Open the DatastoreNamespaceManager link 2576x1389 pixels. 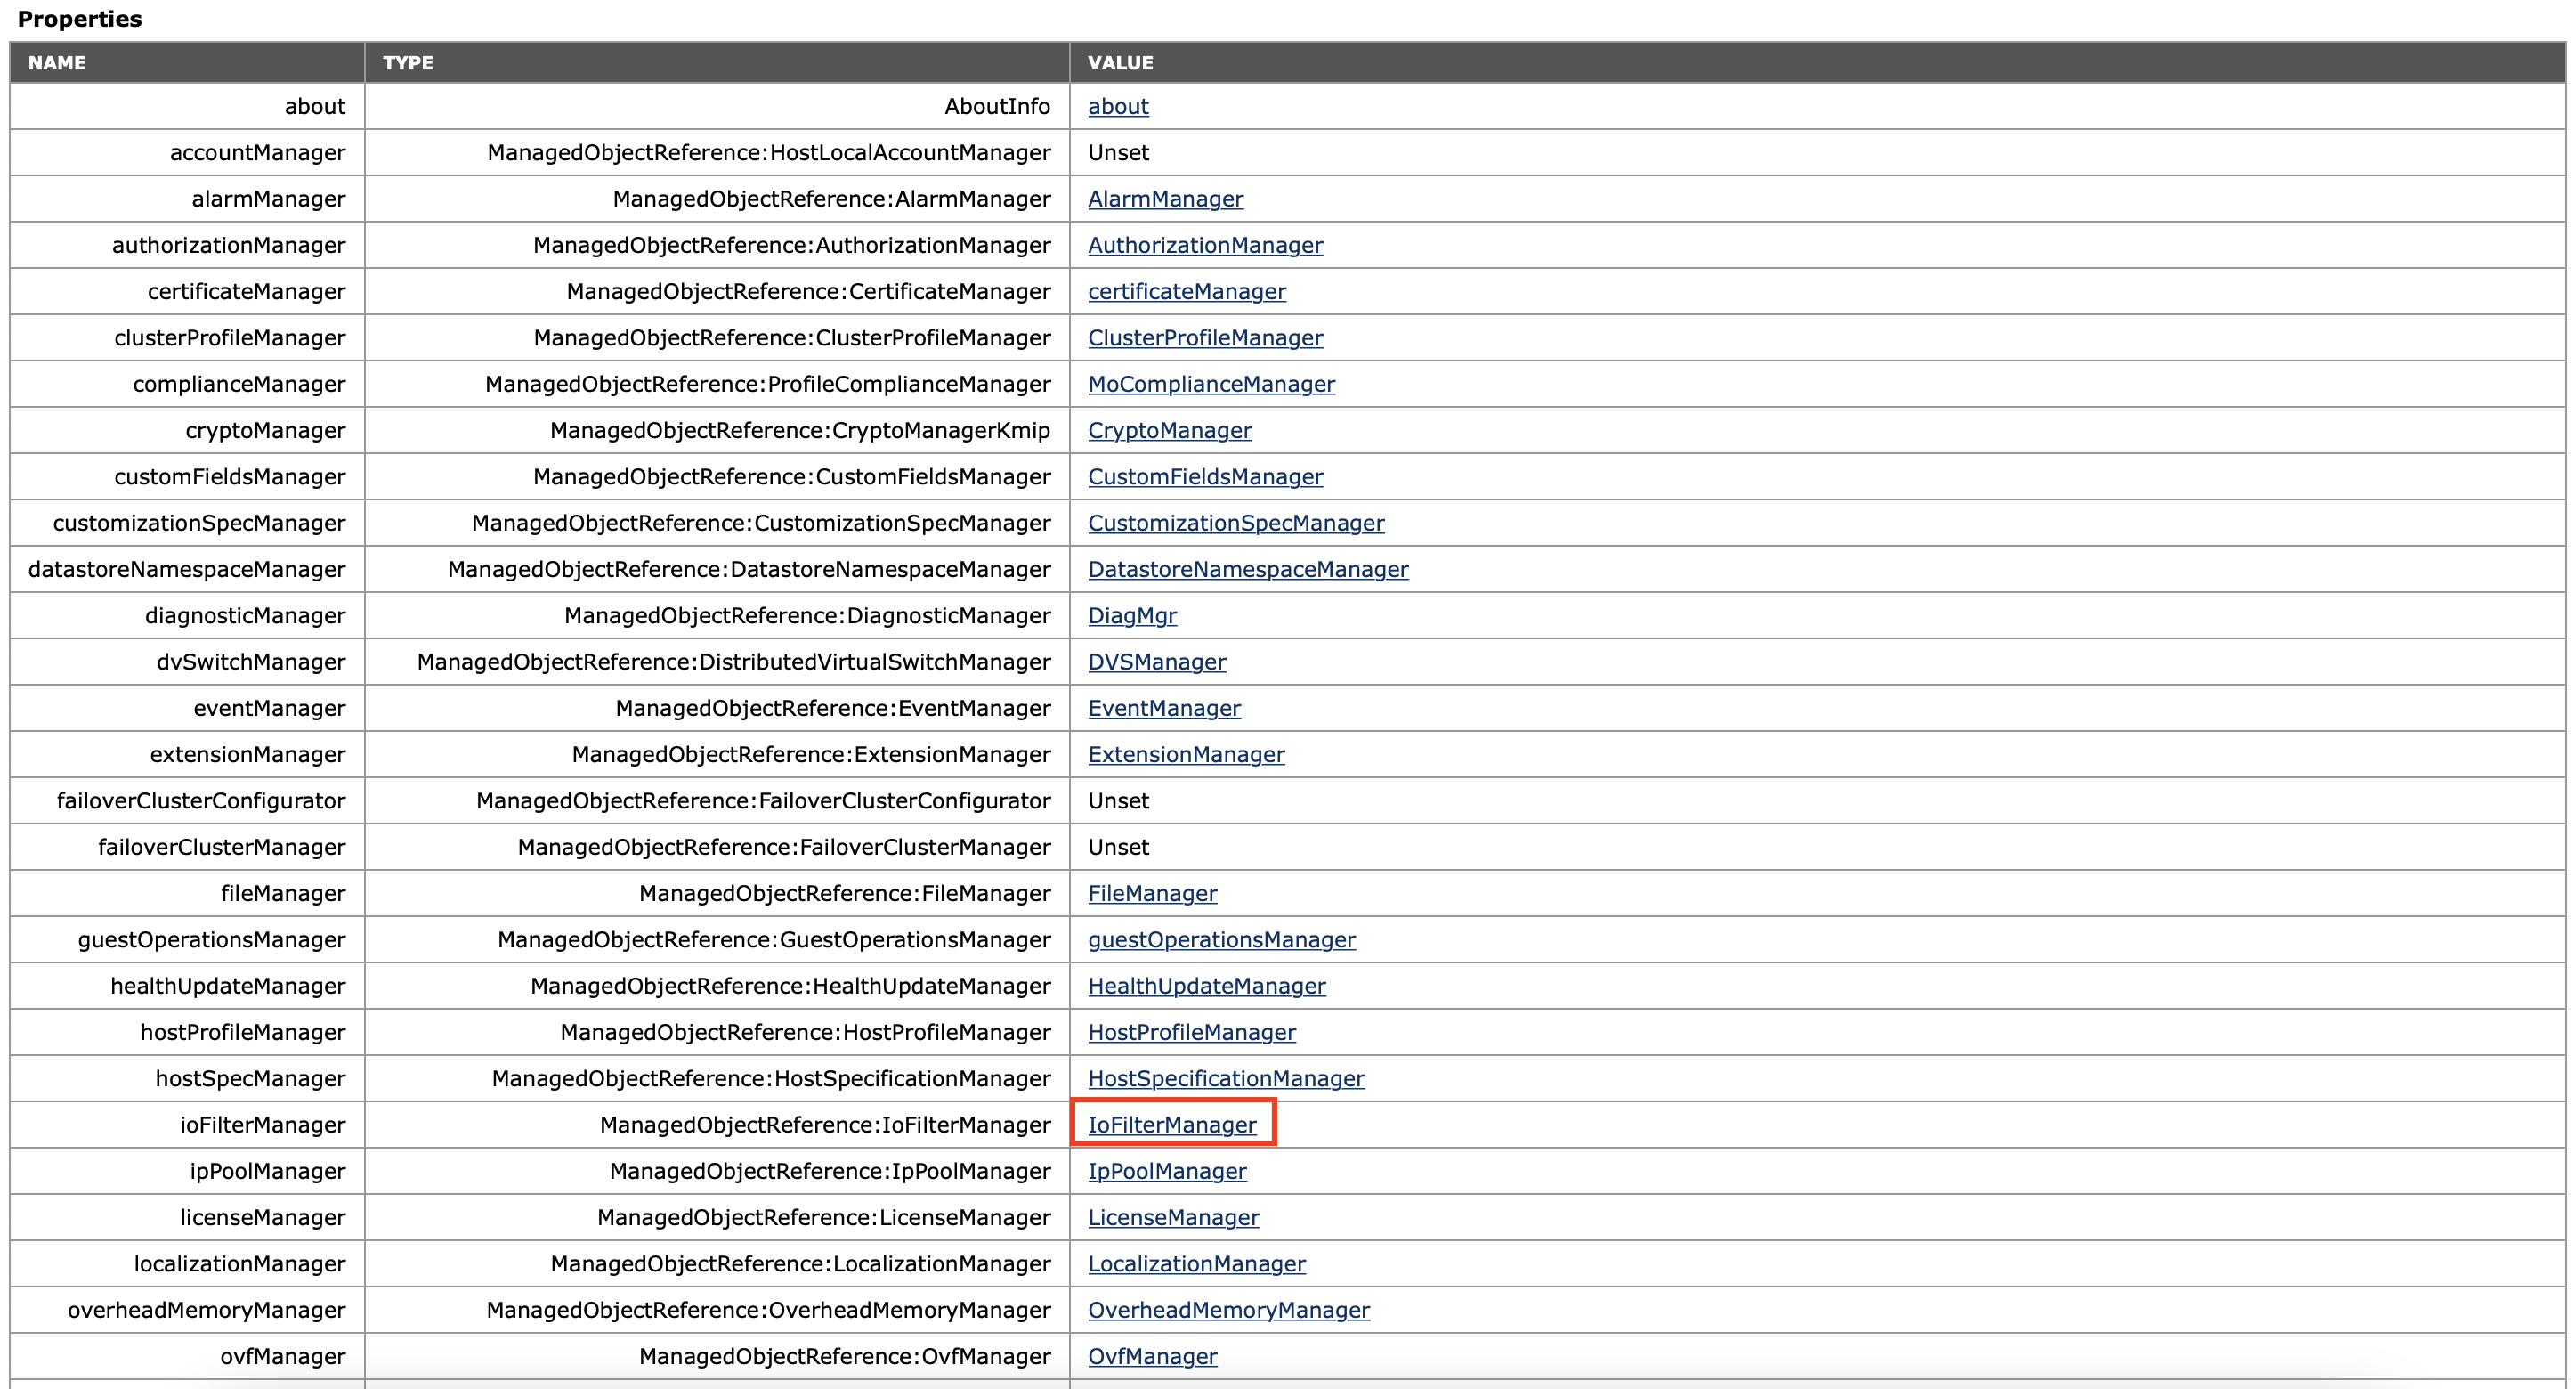[1247, 569]
